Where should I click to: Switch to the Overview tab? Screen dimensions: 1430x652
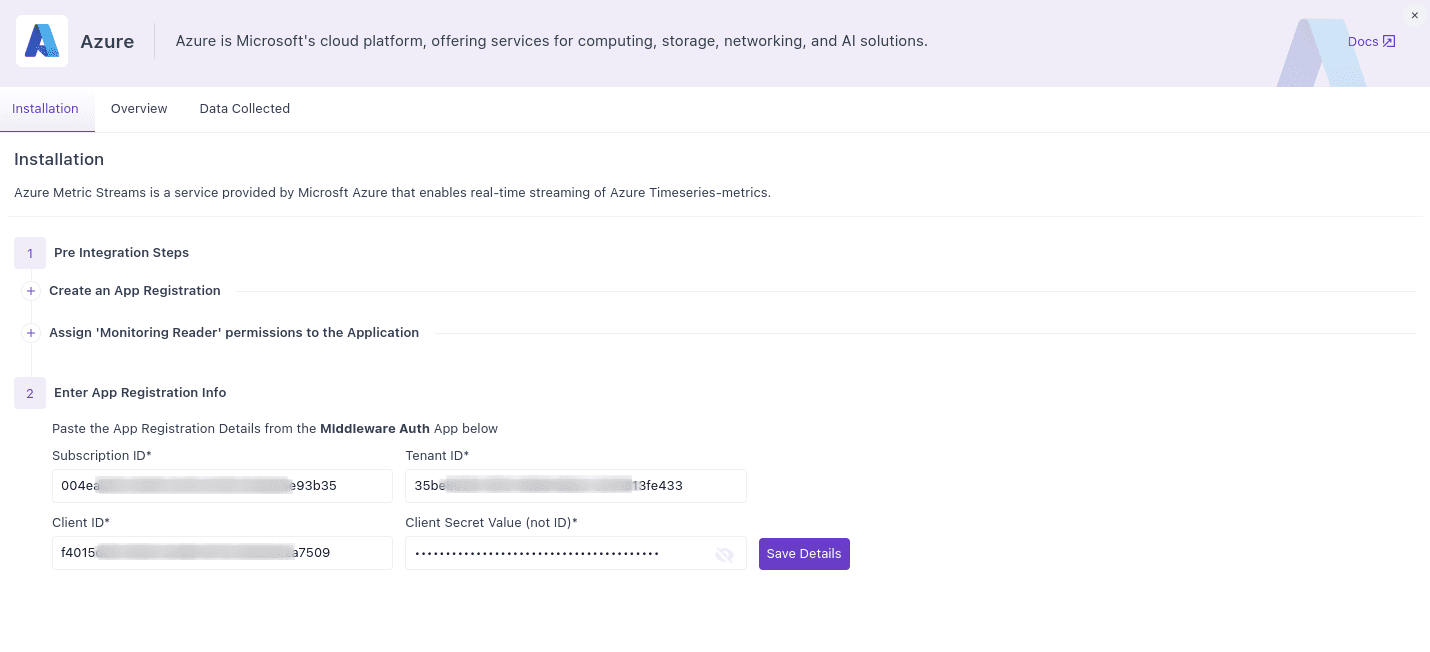(138, 108)
